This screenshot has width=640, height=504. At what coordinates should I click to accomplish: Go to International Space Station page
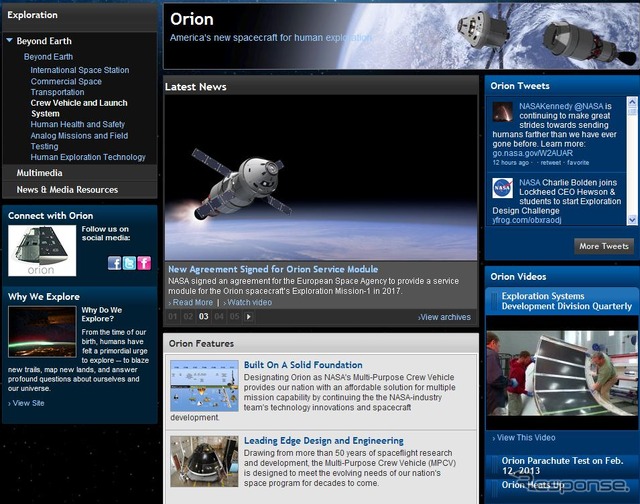tap(80, 70)
